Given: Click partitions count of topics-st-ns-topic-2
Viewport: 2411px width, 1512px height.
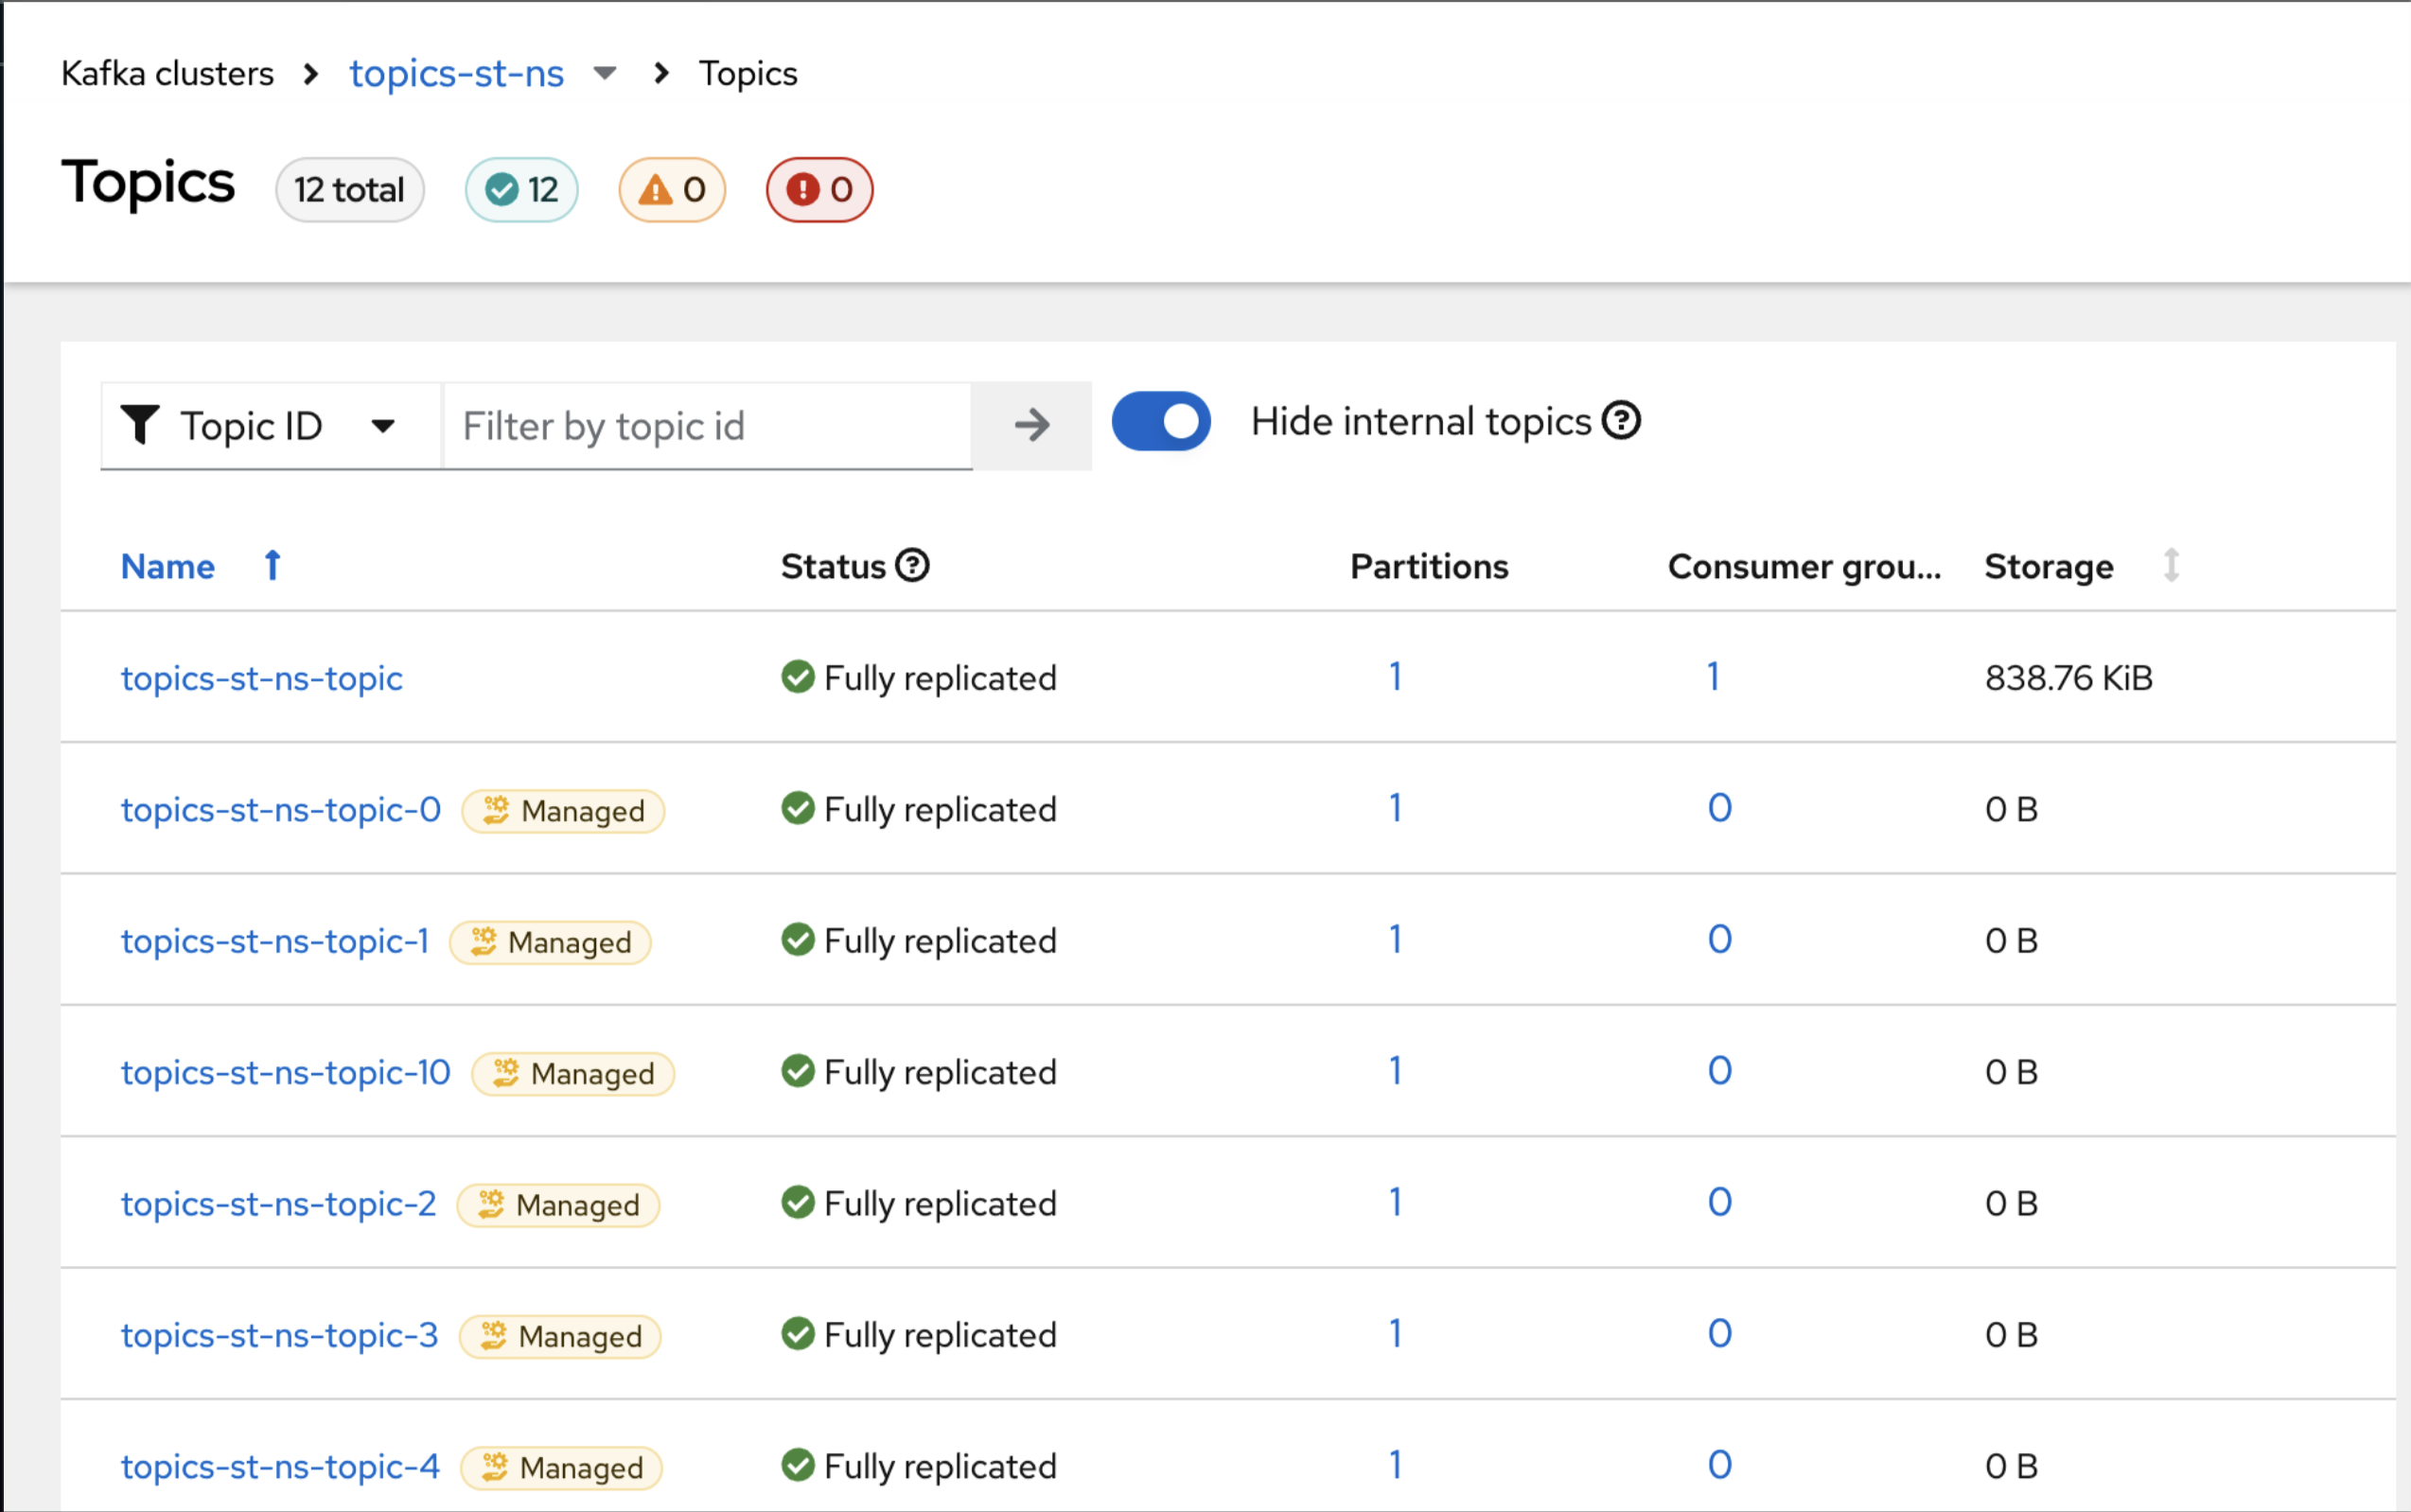Looking at the screenshot, I should tap(1395, 1203).
